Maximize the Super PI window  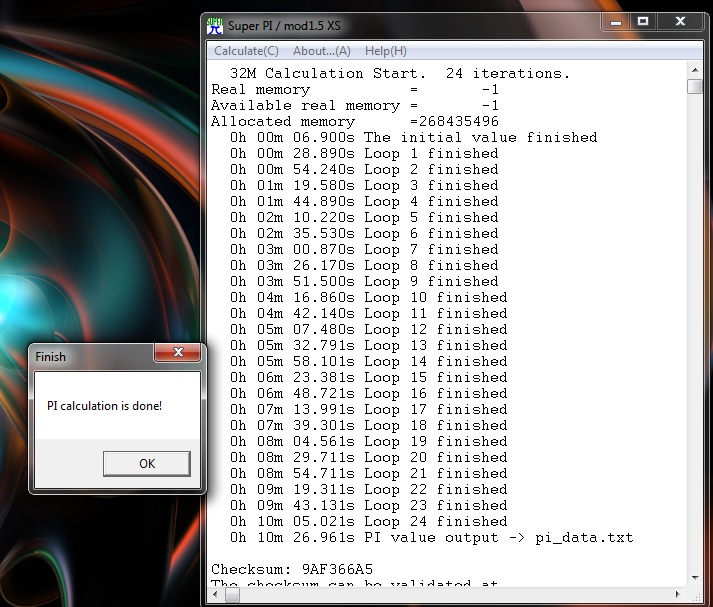643,22
